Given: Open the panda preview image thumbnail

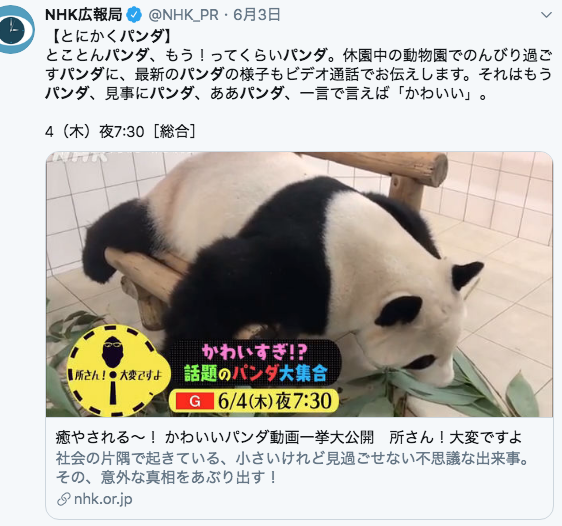Looking at the screenshot, I should point(300,284).
